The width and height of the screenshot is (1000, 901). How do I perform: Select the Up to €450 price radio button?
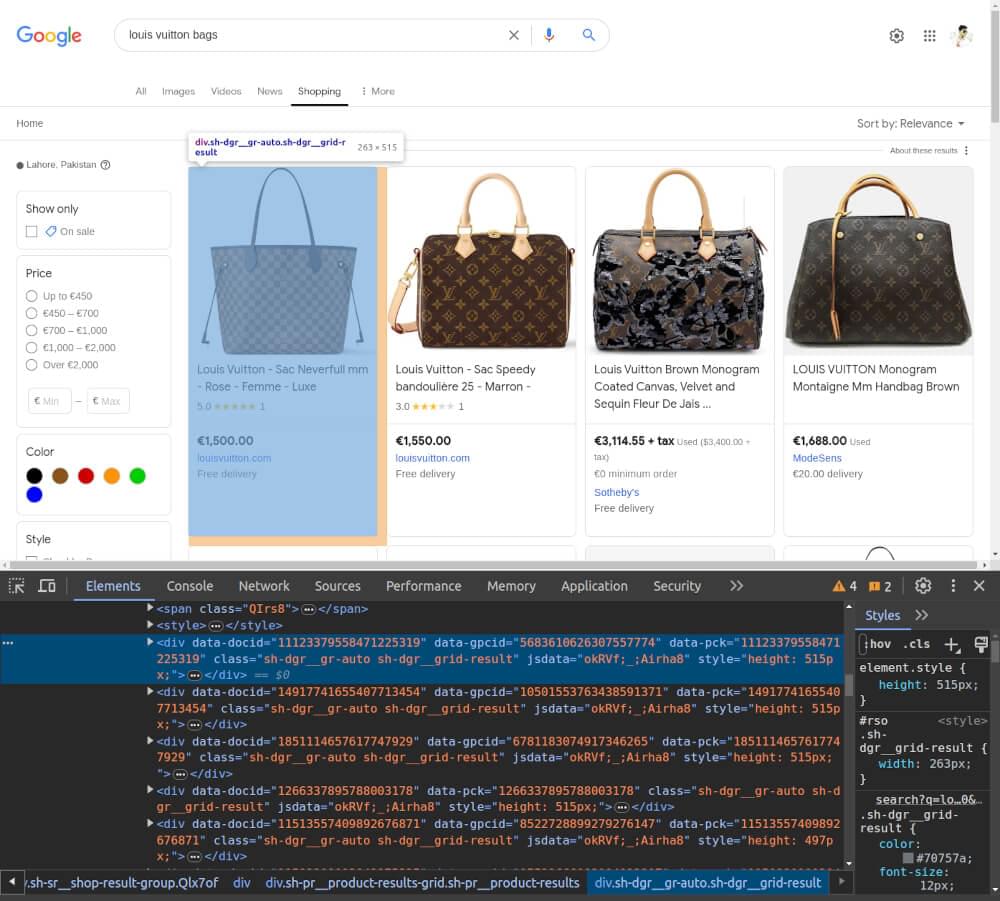[31, 295]
